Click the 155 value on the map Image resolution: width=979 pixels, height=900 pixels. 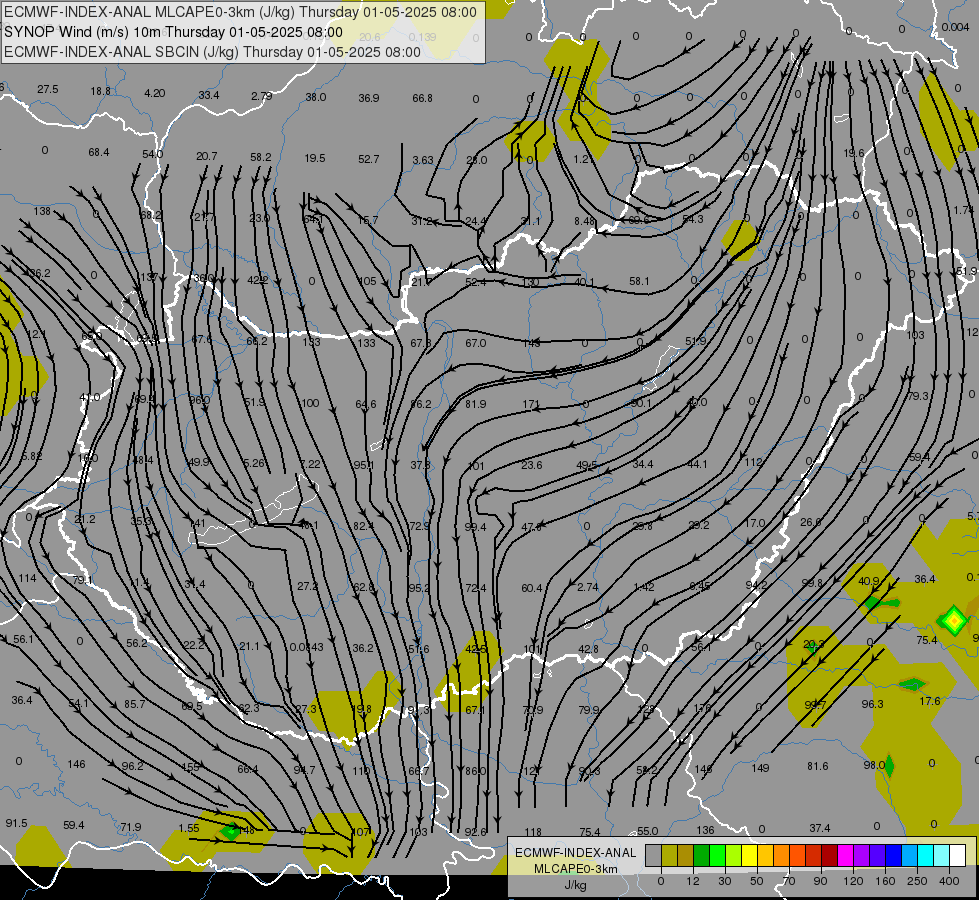tap(190, 767)
